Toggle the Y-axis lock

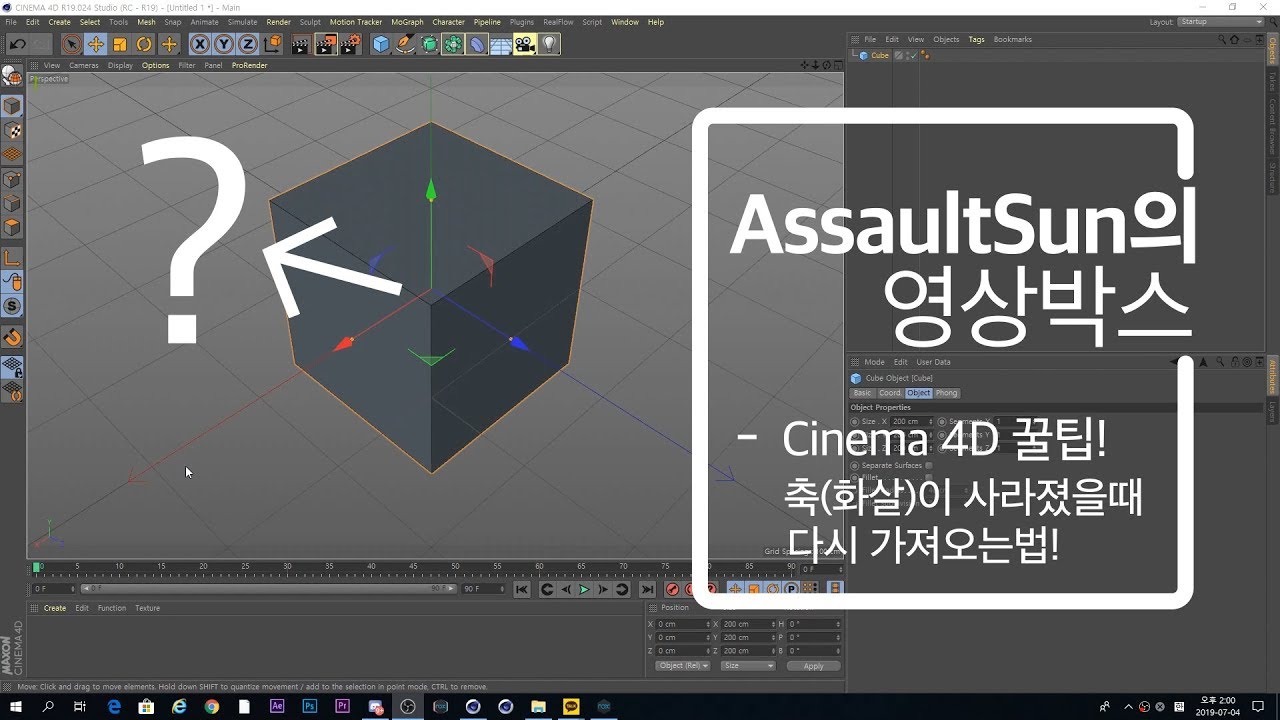click(223, 44)
